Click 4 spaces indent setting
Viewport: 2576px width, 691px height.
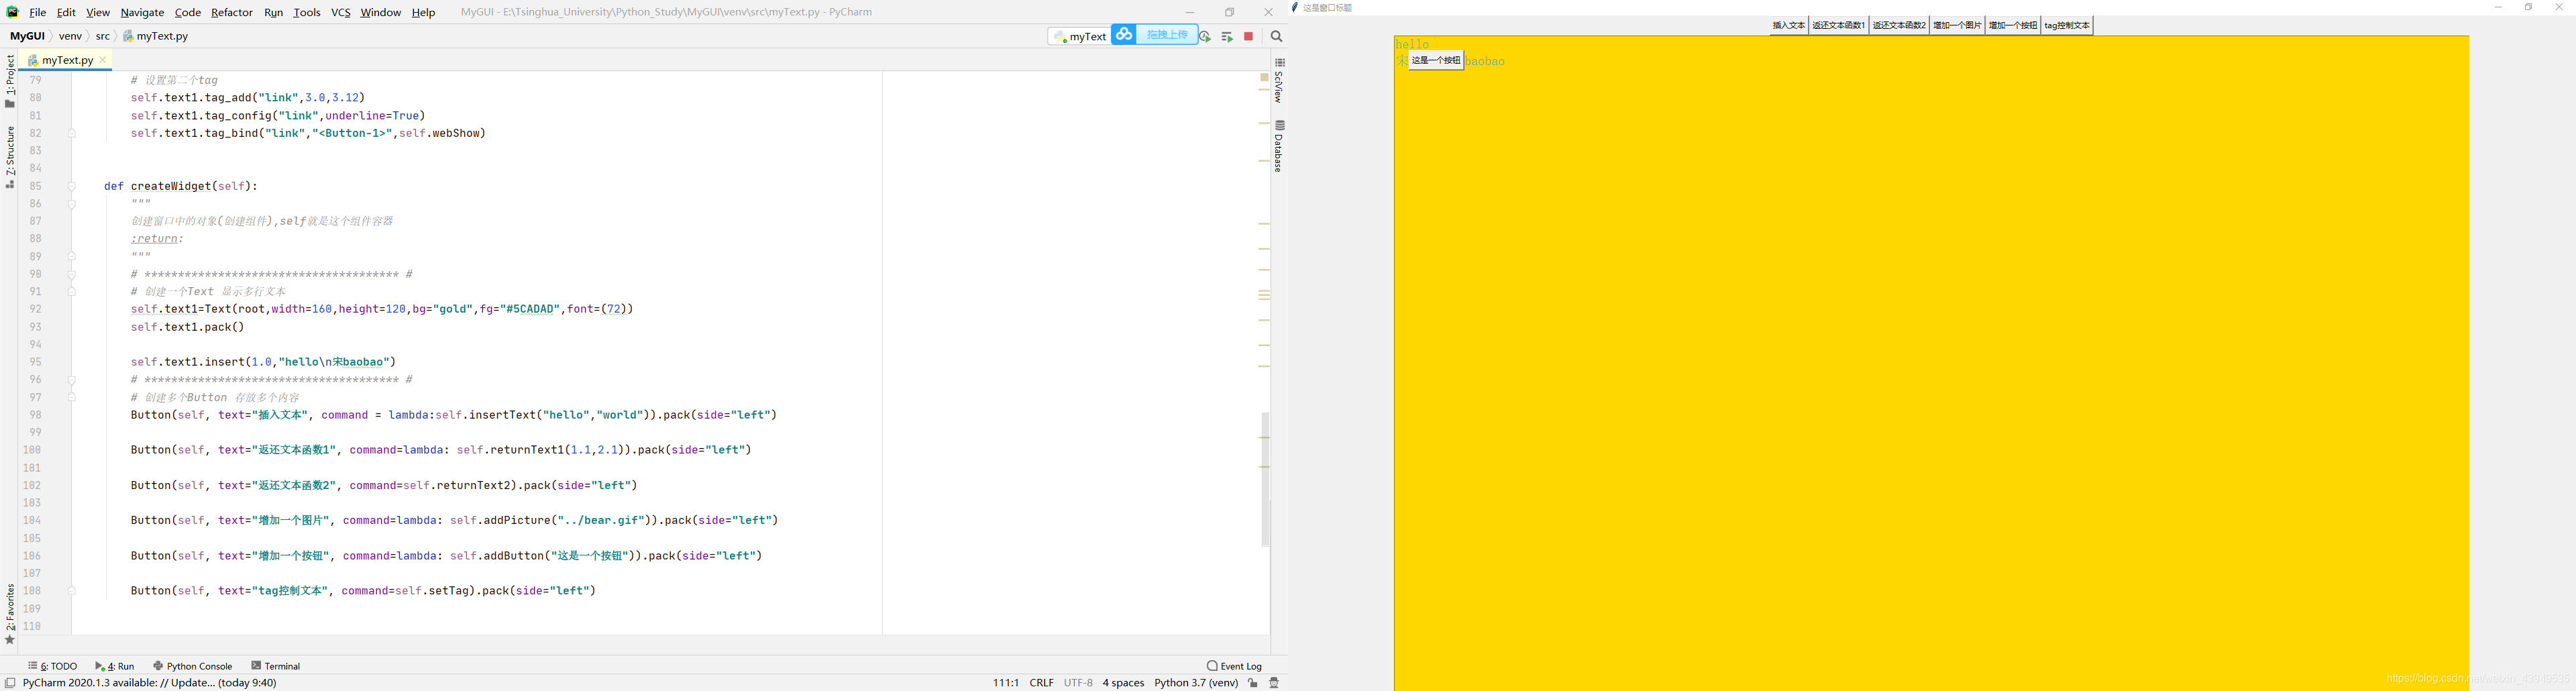[x=1123, y=683]
